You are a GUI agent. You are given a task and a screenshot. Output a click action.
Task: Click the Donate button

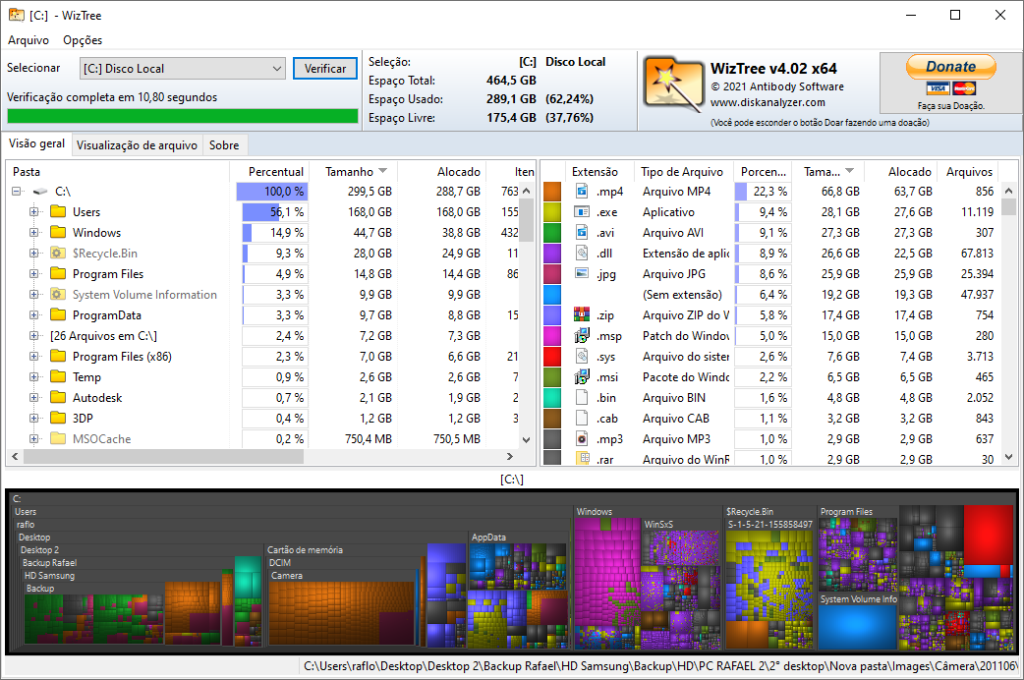coord(950,66)
